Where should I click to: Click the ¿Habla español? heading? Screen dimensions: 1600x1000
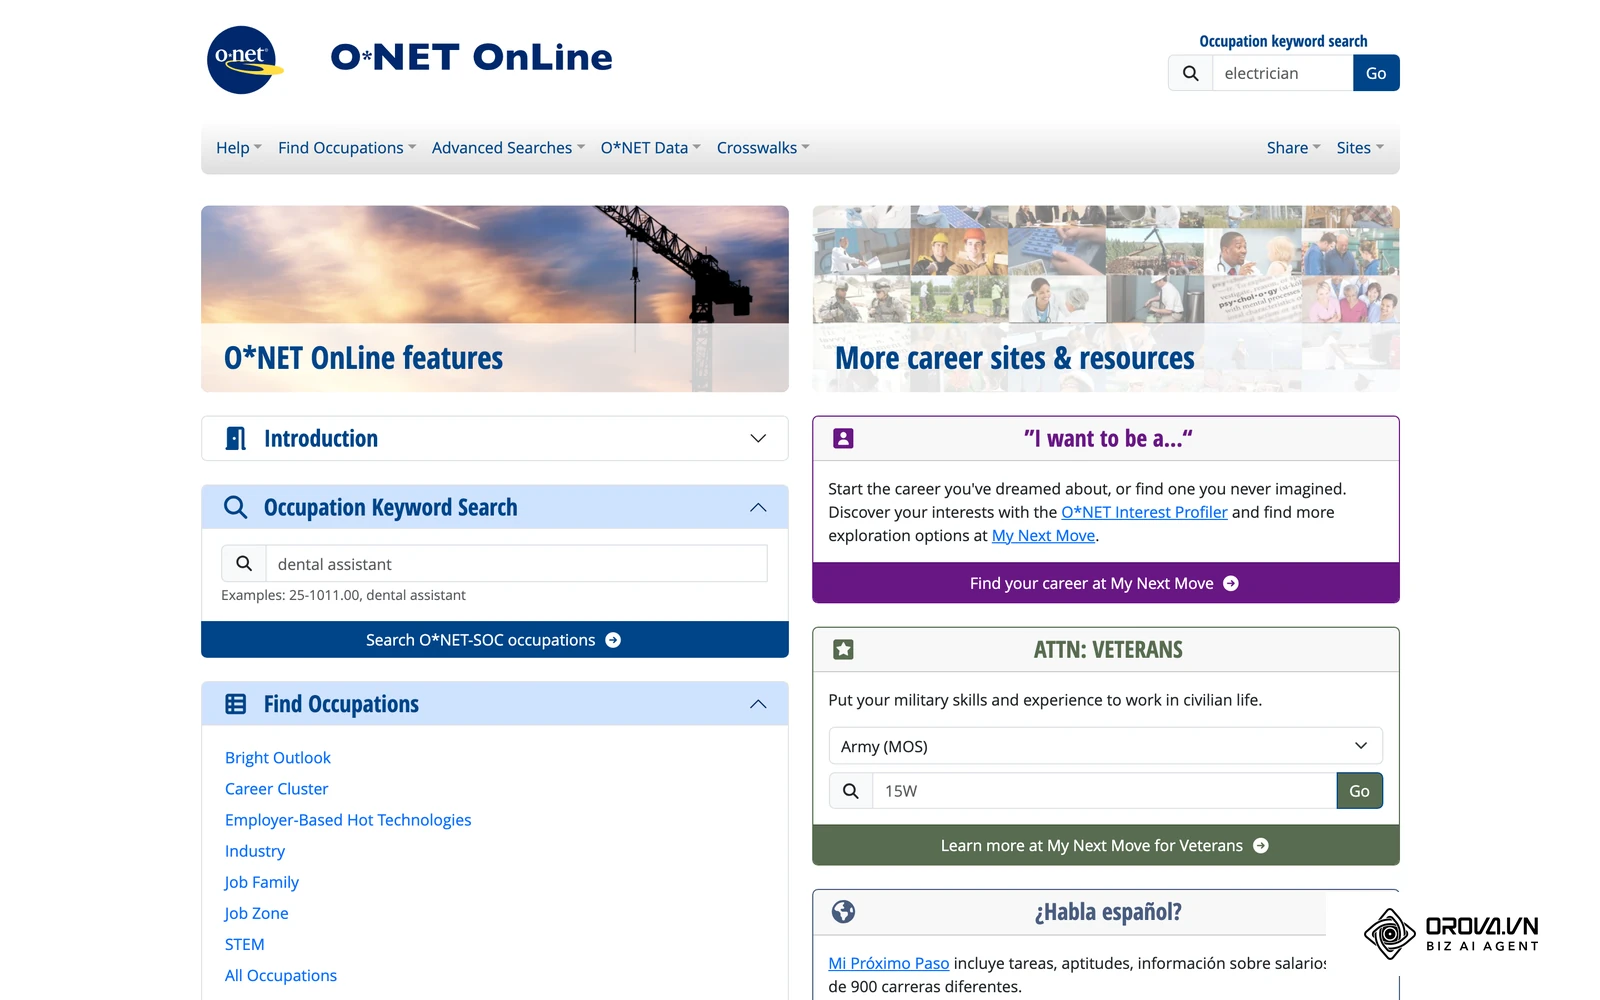1108,912
